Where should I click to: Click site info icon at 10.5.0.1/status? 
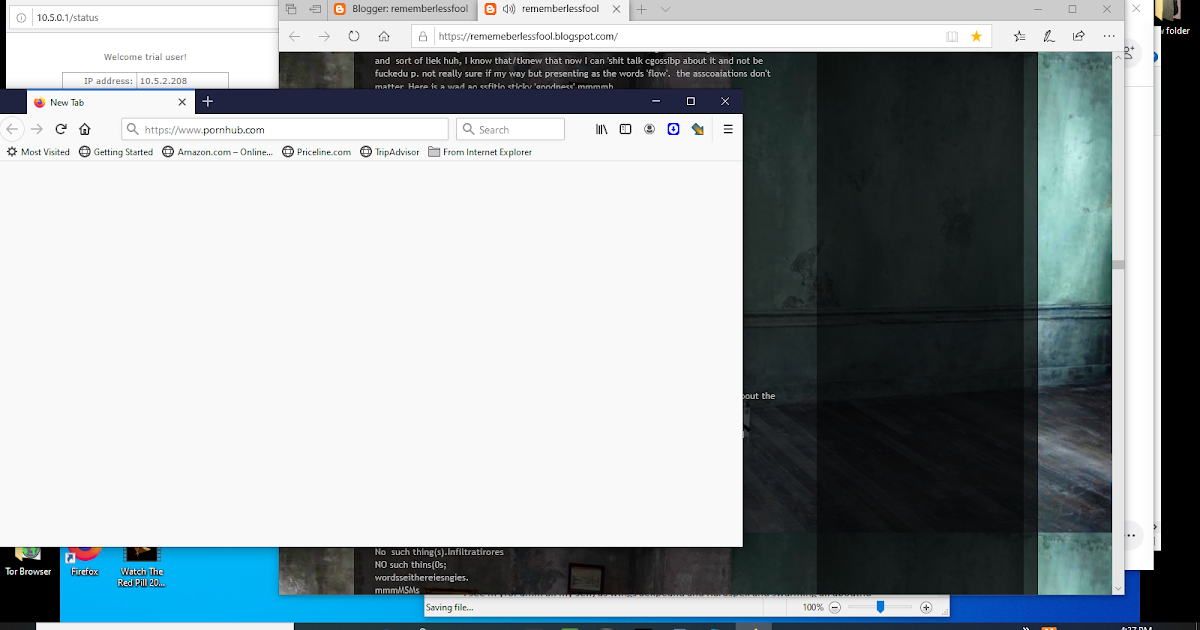click(23, 18)
